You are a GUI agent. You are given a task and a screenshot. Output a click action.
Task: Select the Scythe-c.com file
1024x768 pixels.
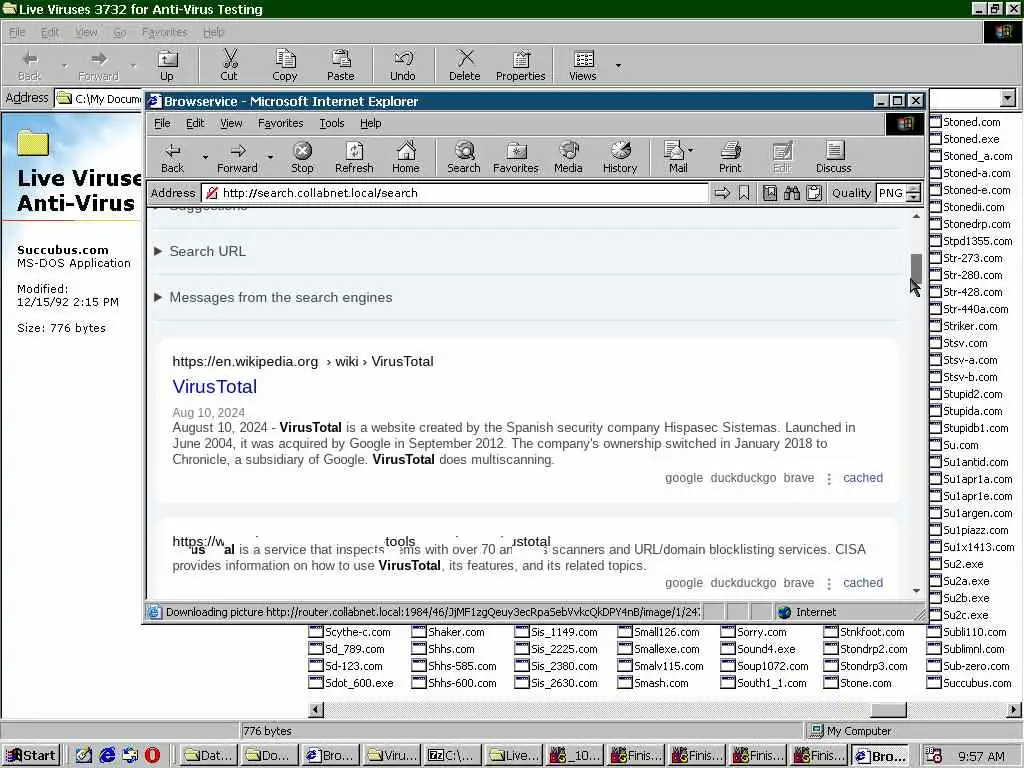(x=349, y=632)
